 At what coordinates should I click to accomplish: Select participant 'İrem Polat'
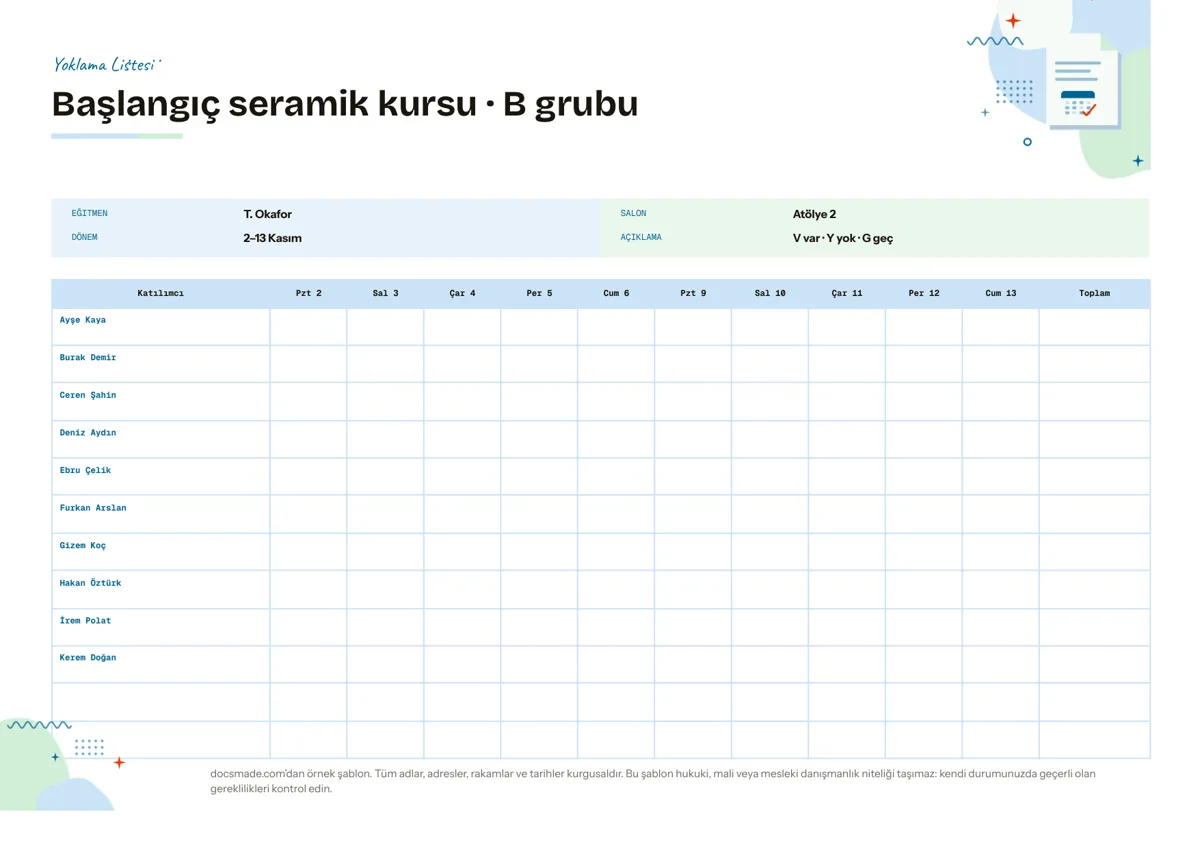pos(85,620)
